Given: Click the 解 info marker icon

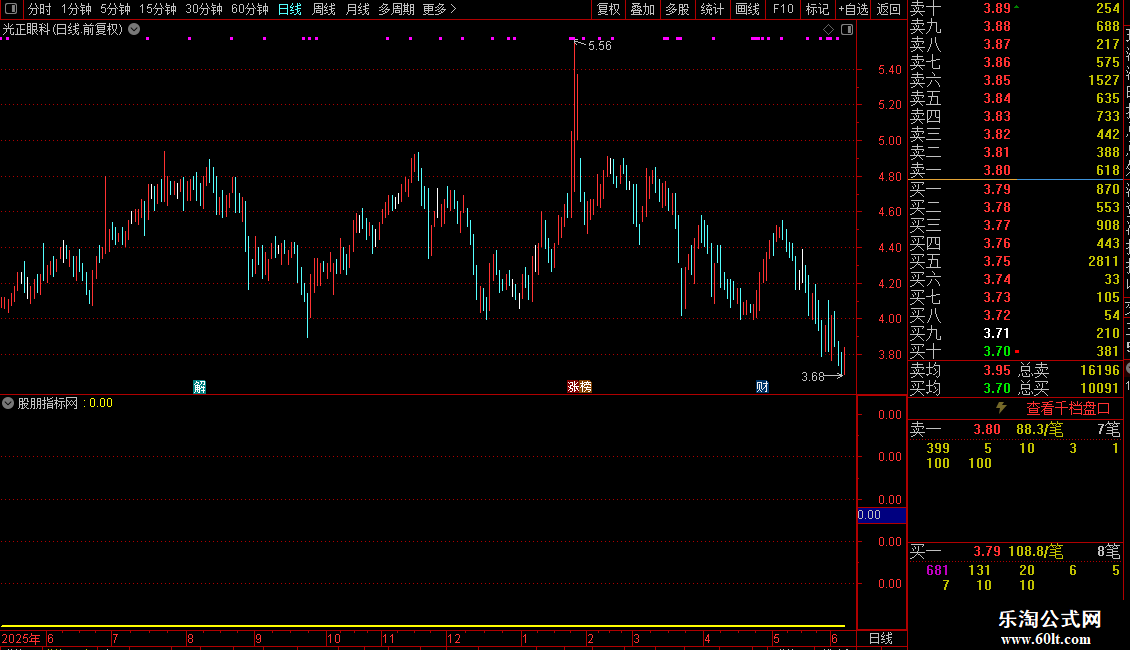Looking at the screenshot, I should pyautogui.click(x=200, y=387).
